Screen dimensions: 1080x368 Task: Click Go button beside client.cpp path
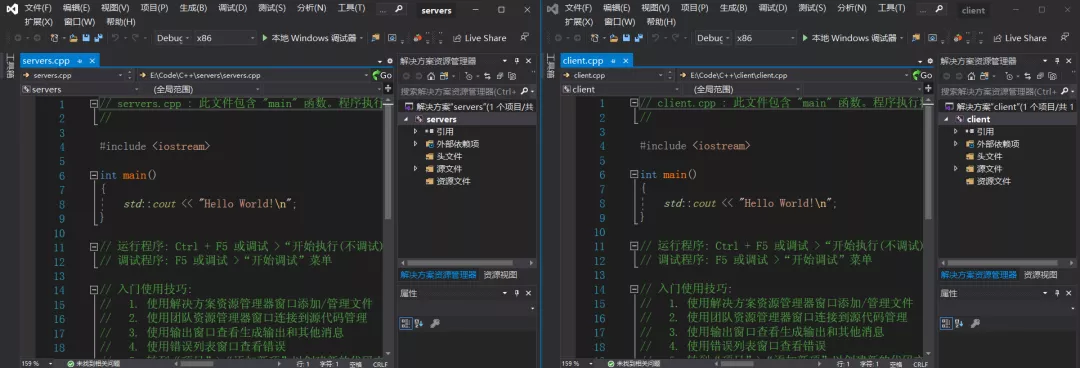click(x=922, y=75)
